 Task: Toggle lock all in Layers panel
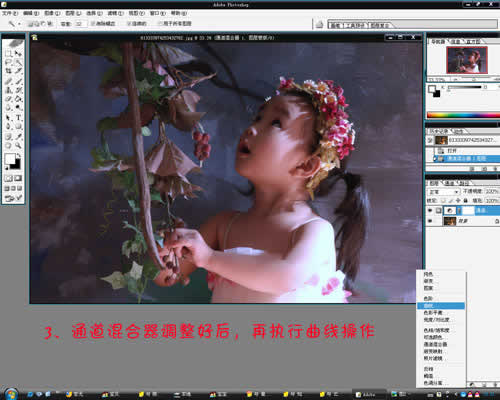pyautogui.click(x=465, y=200)
